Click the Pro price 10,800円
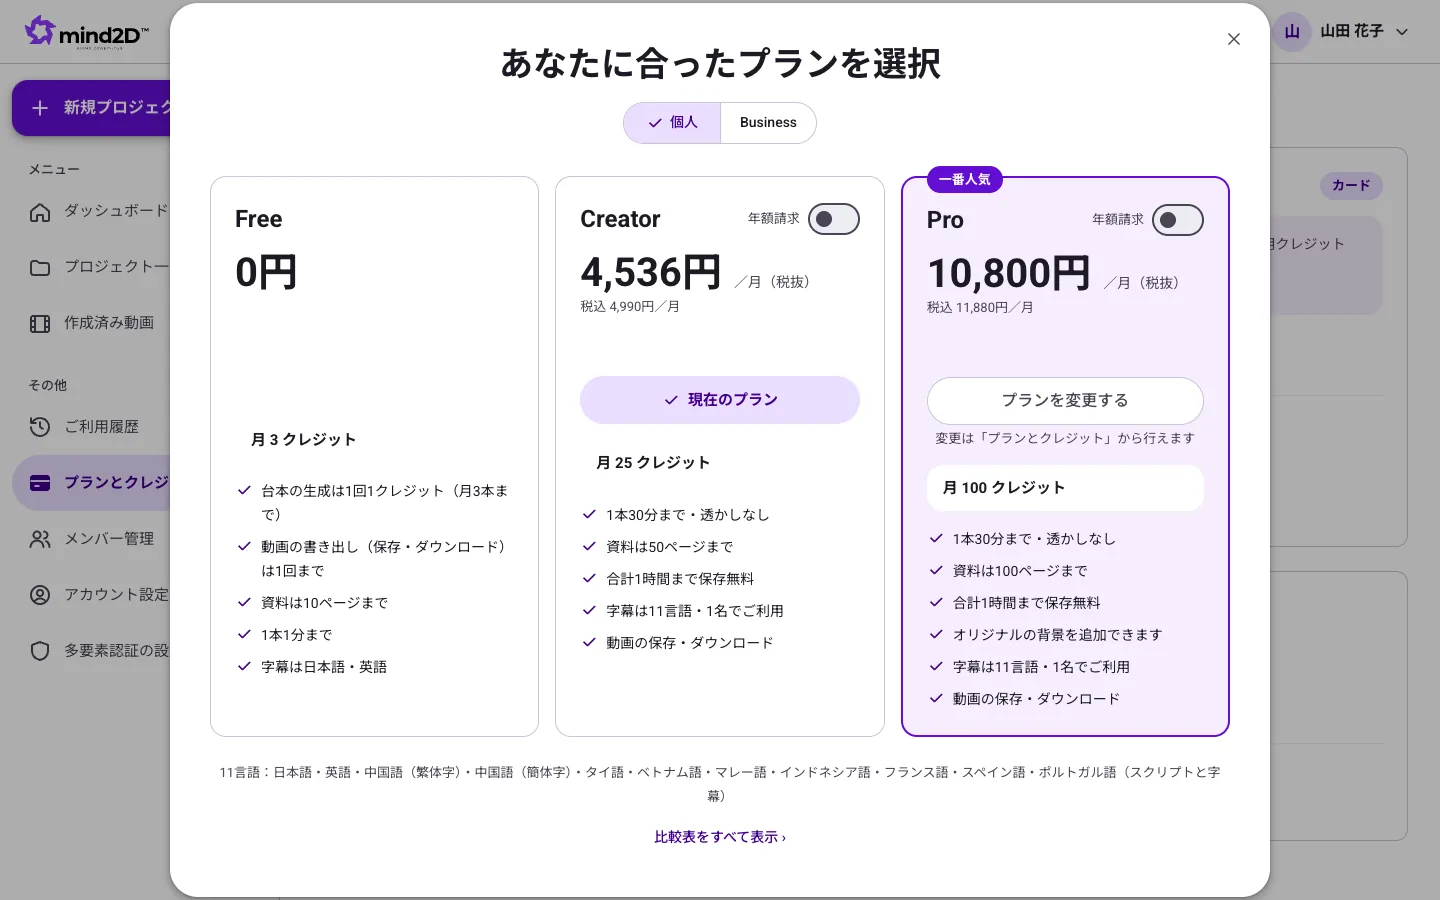The width and height of the screenshot is (1440, 900). point(1009,273)
